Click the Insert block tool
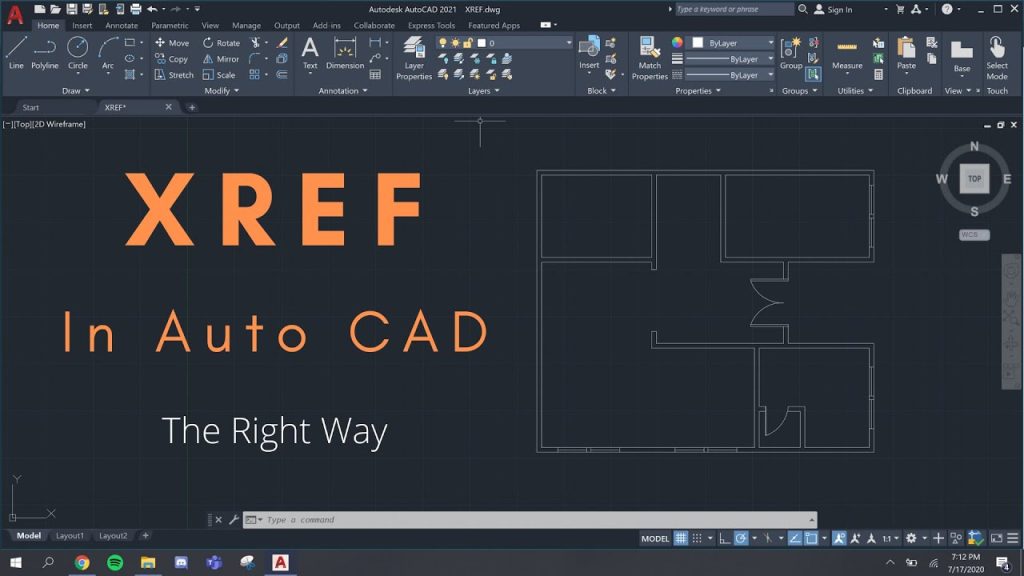Viewport: 1024px width, 576px height. [589, 52]
